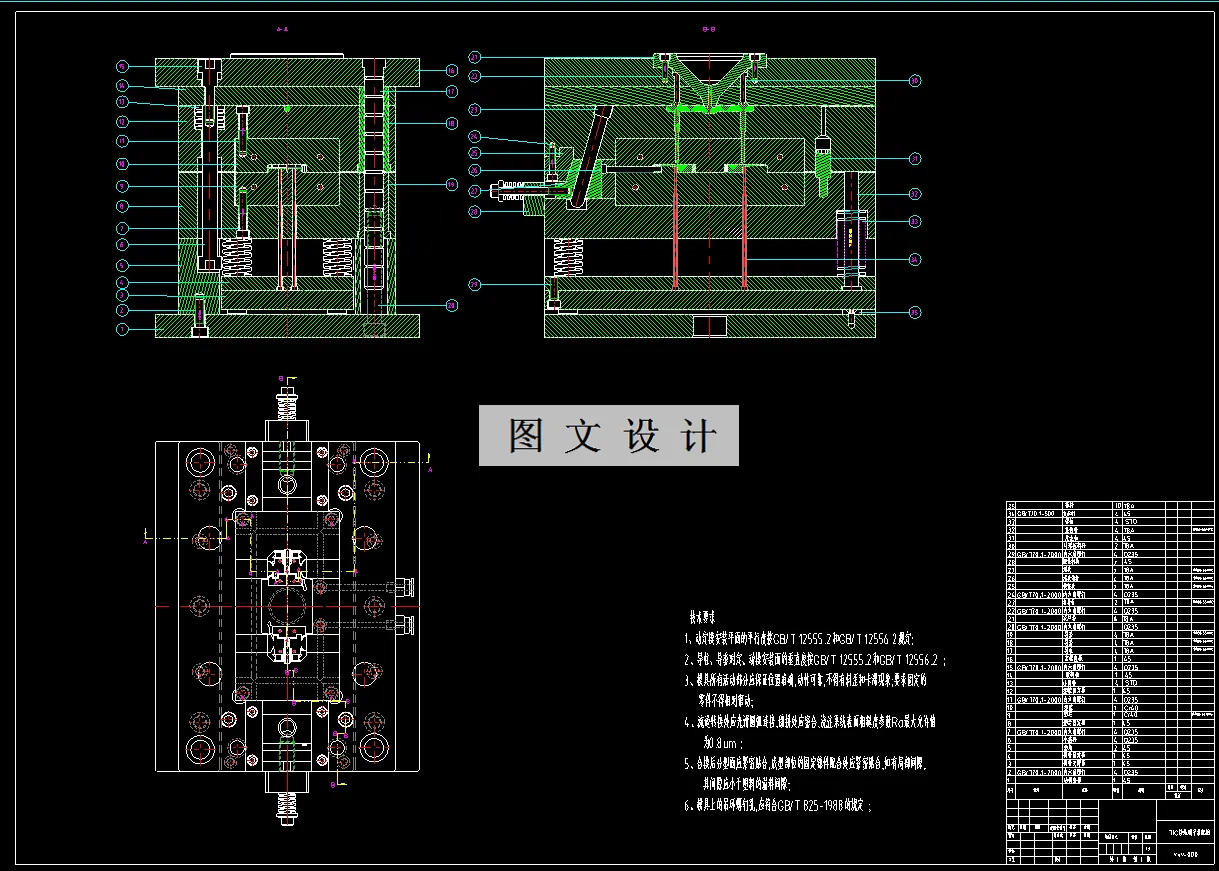This screenshot has height=871, width=1219.
Task: Click the 图文设计 watermark banner
Action: click(x=610, y=435)
